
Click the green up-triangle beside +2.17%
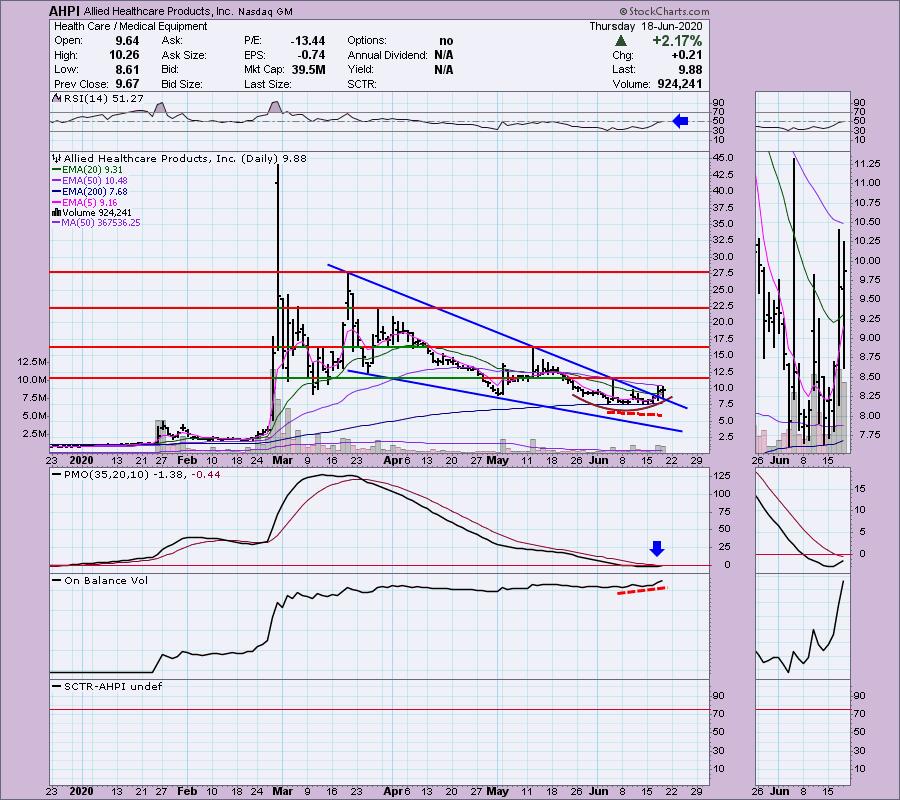[620, 41]
